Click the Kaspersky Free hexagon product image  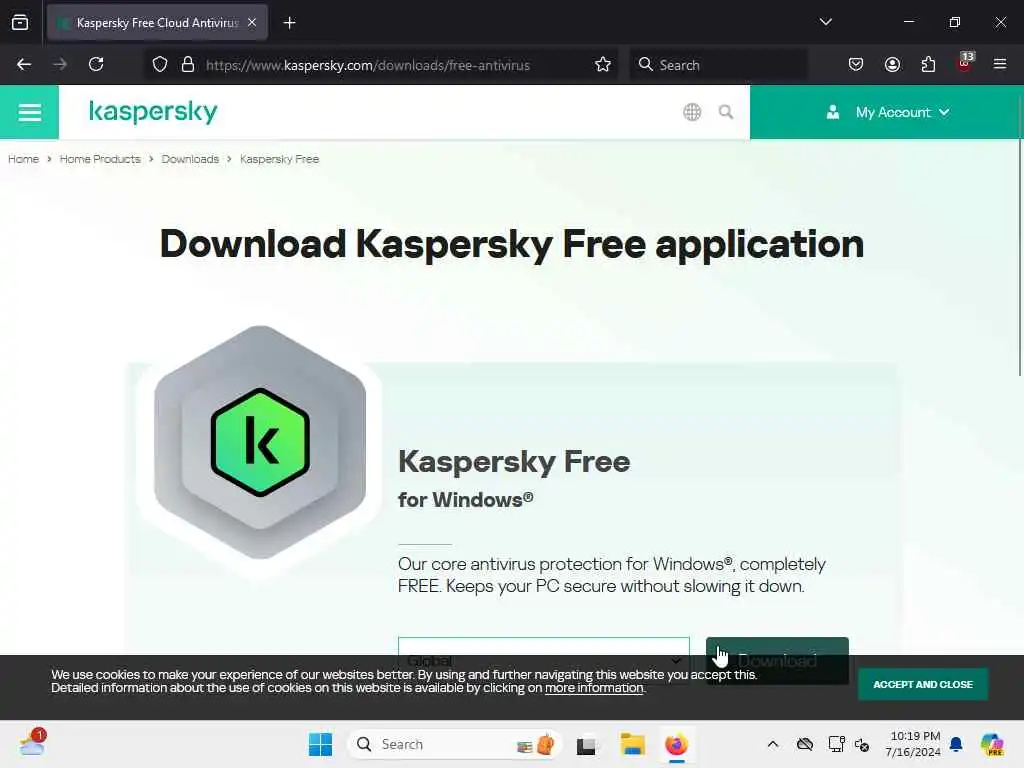click(x=260, y=442)
